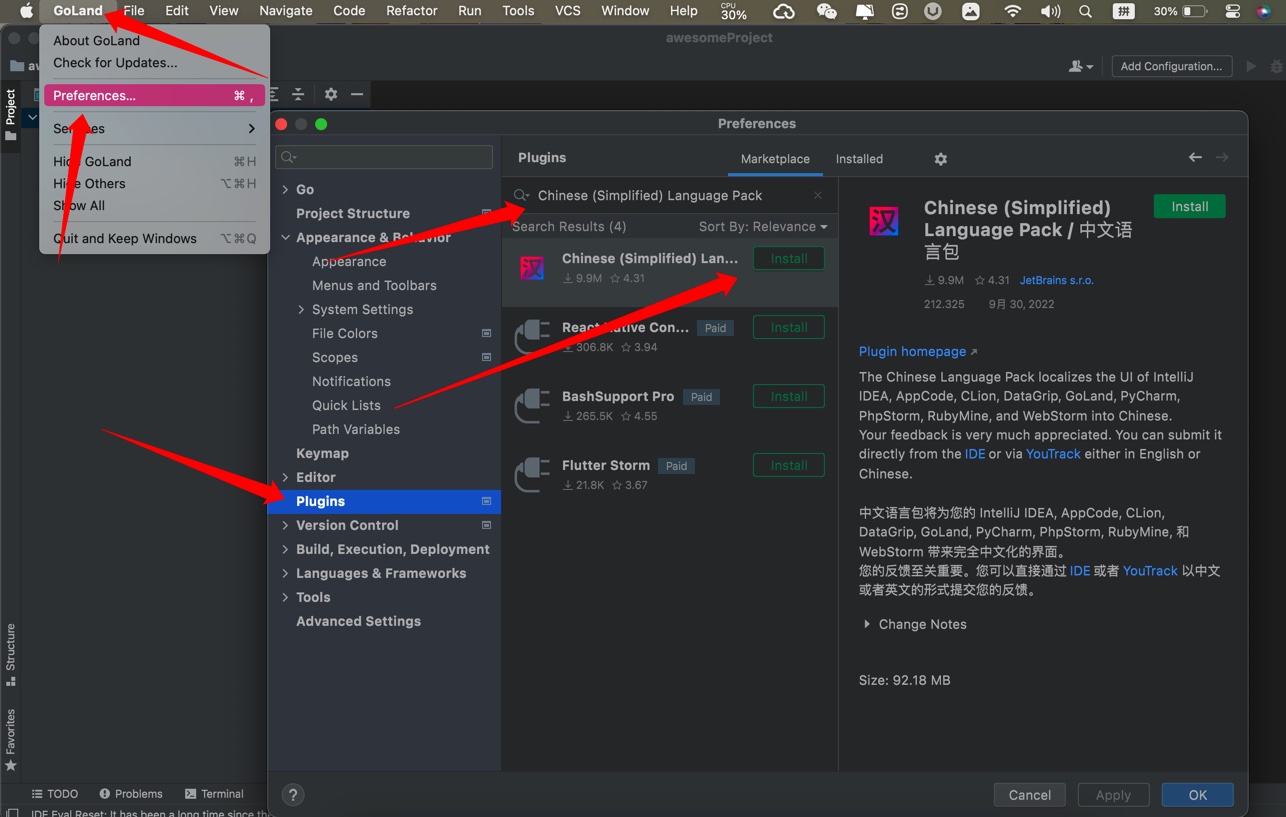Image resolution: width=1286 pixels, height=817 pixels.
Task: Open the Problems tool window
Action: tap(130, 794)
